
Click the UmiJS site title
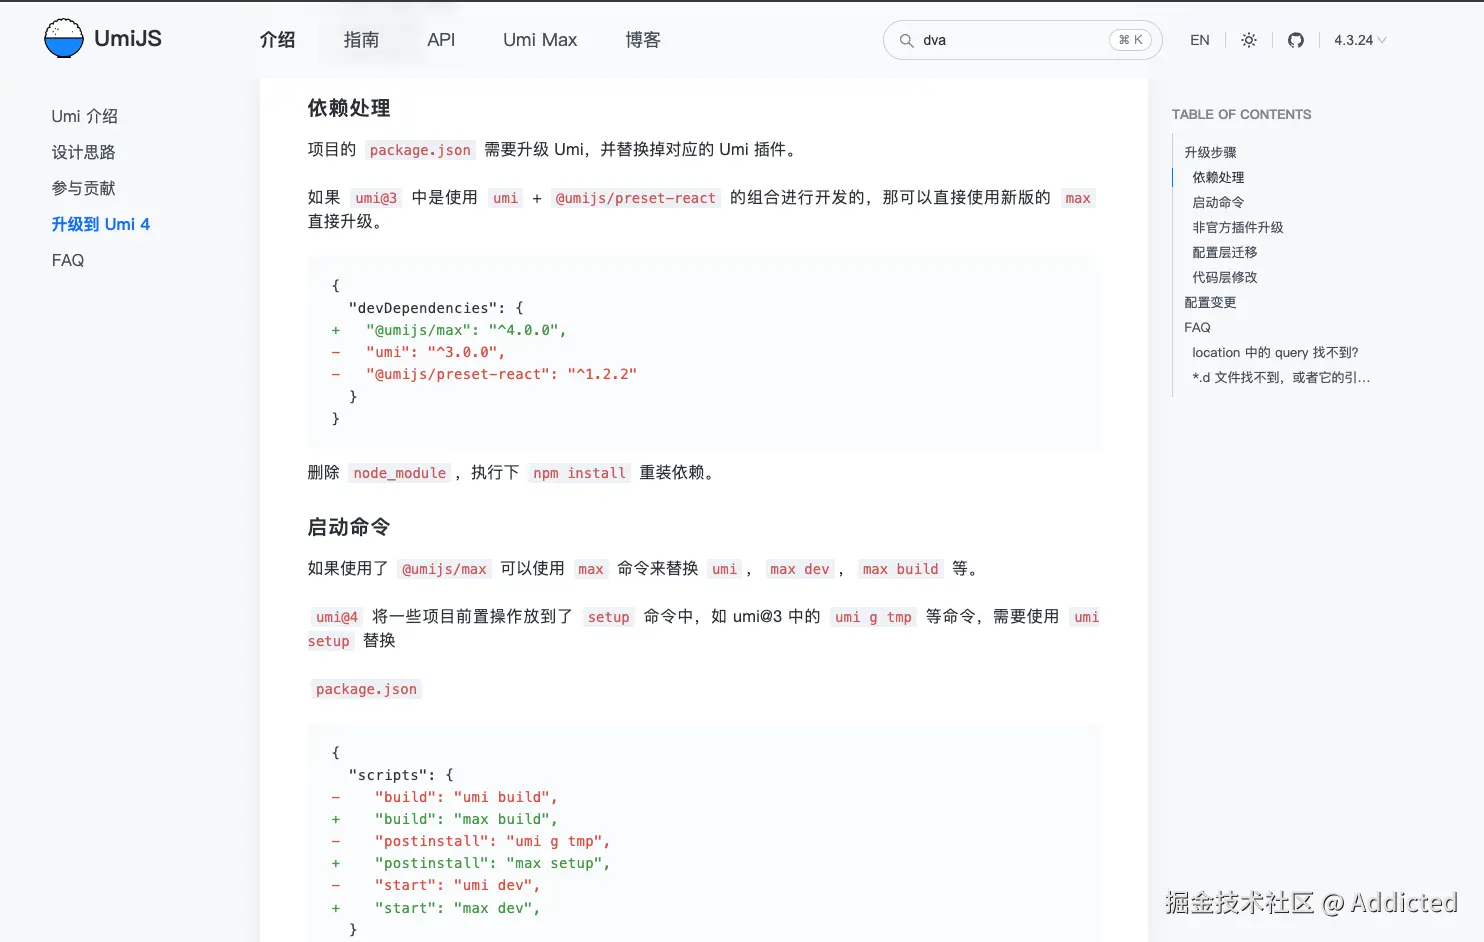128,39
